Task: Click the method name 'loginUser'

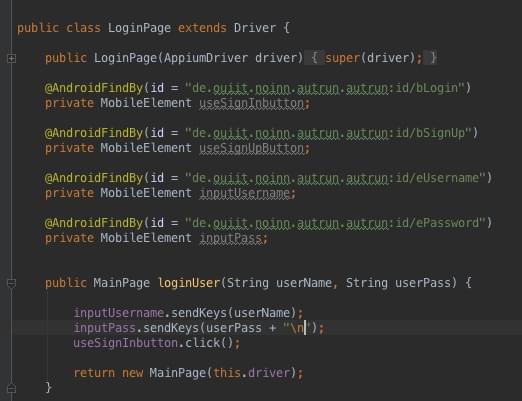Action: tap(189, 283)
